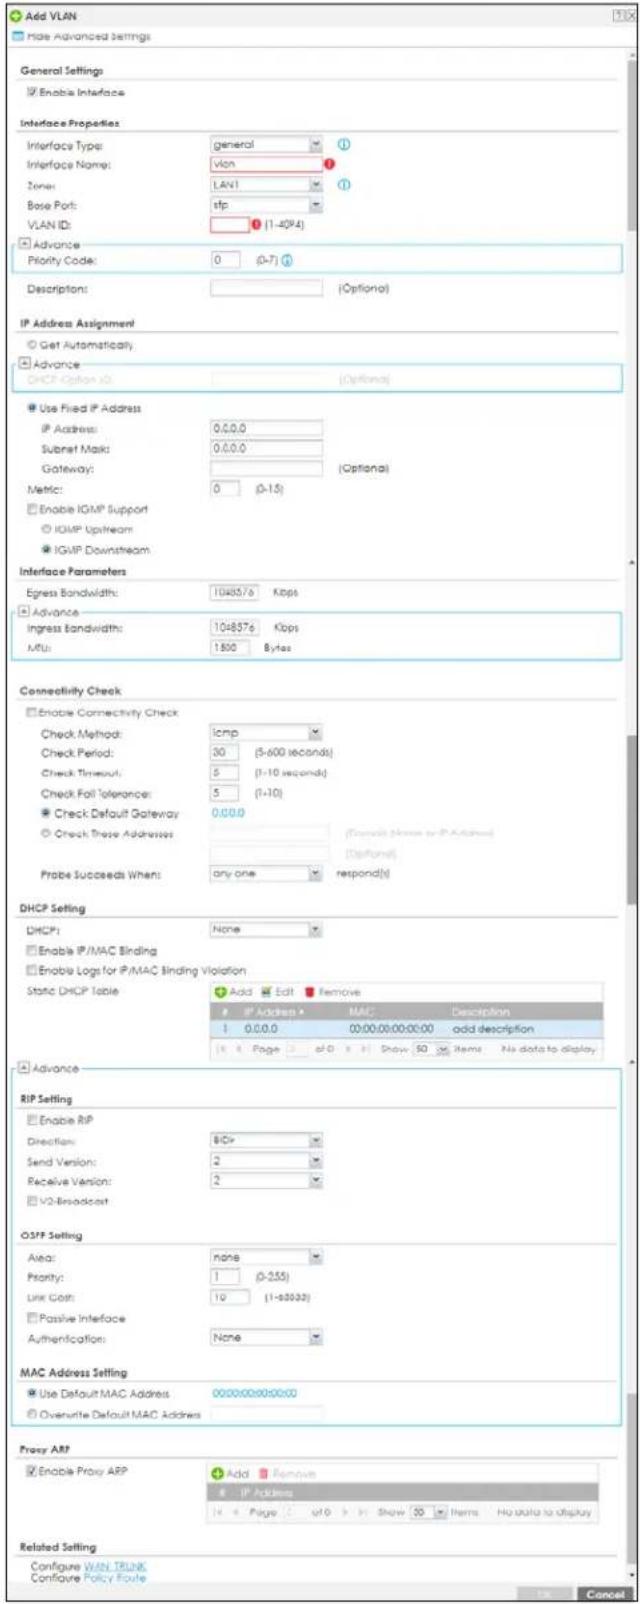640x1604 pixels.
Task: Click the info icon beside Priority Code
Action: pyautogui.click(x=287, y=261)
